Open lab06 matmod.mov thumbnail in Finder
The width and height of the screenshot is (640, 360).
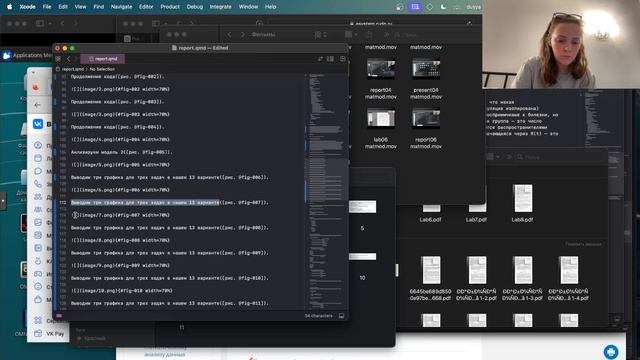(381, 118)
